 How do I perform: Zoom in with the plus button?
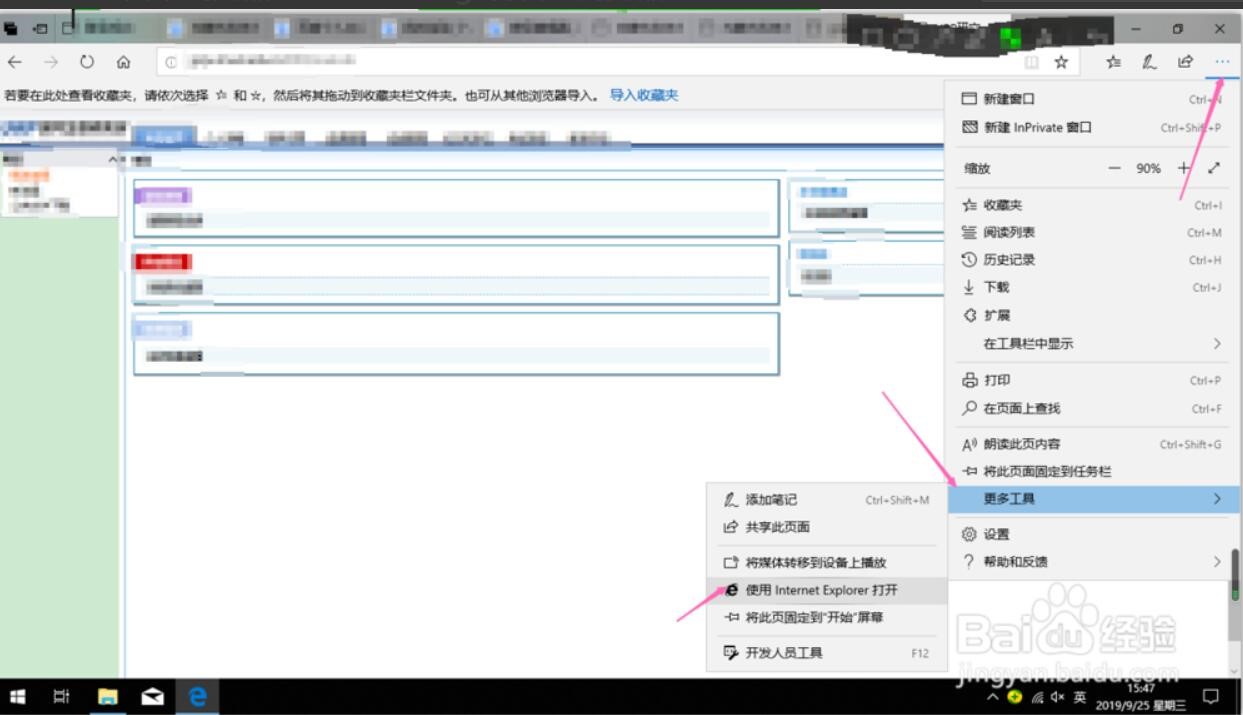tap(1183, 168)
